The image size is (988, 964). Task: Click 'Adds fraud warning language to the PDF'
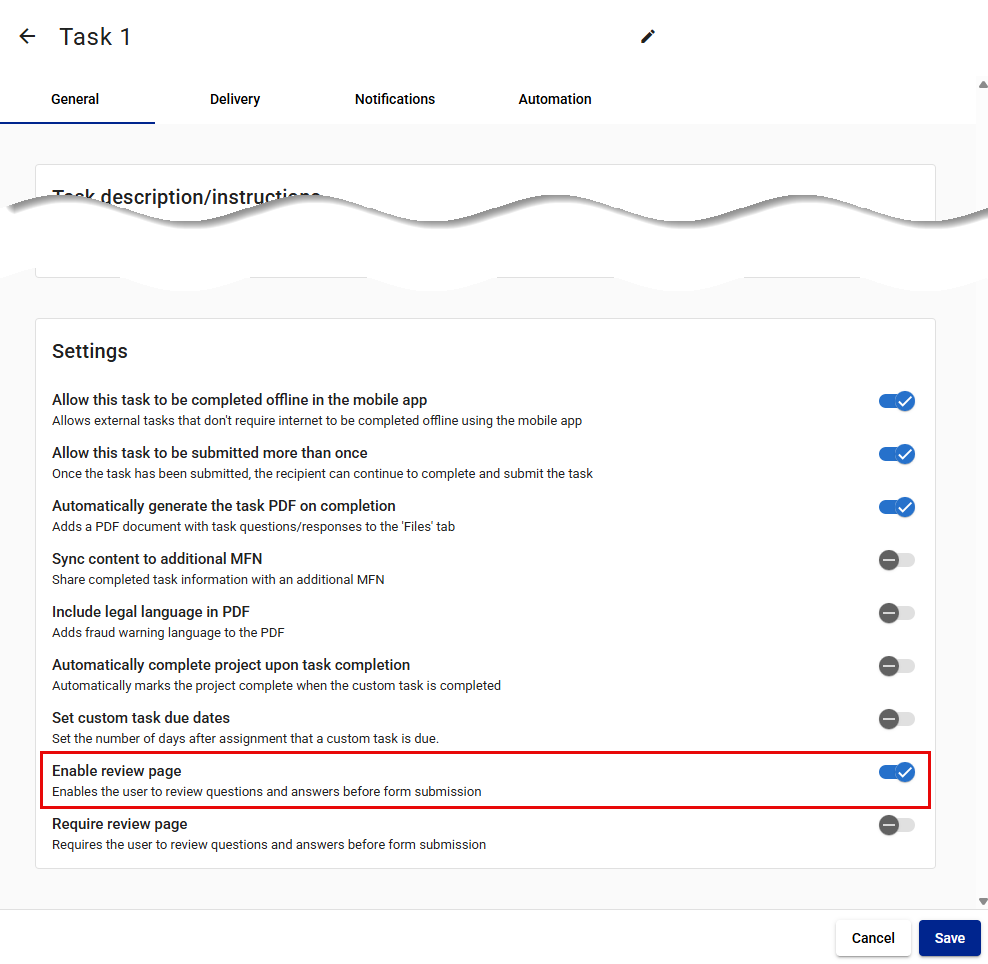168,633
